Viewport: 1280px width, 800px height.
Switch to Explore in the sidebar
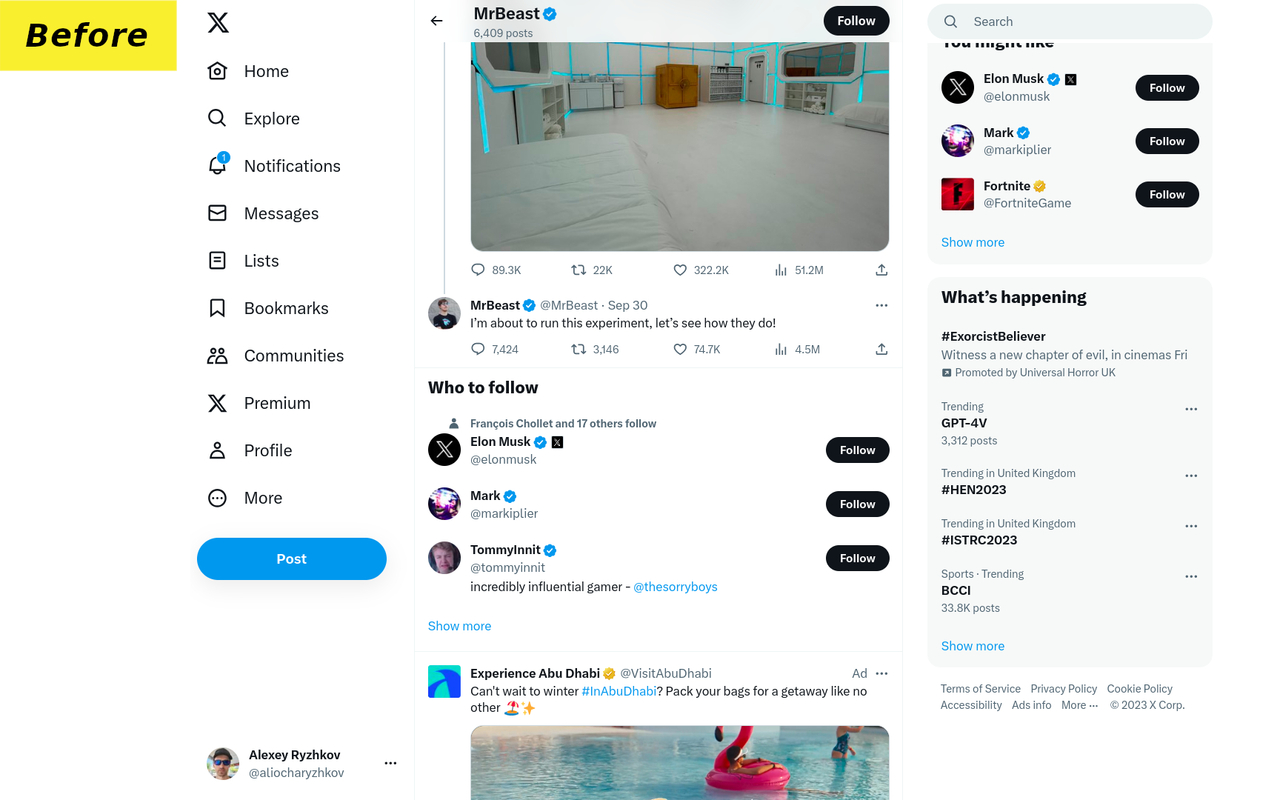click(218, 118)
